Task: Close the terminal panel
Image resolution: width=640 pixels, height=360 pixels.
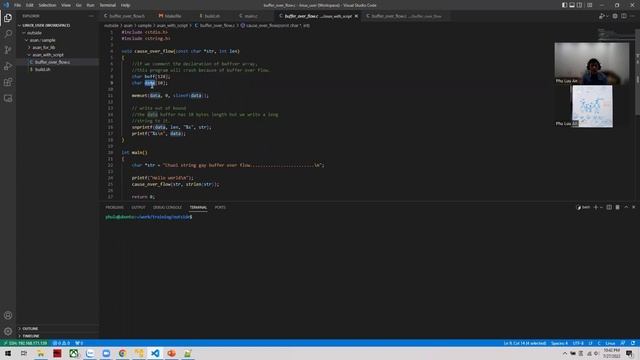Action: pos(633,207)
